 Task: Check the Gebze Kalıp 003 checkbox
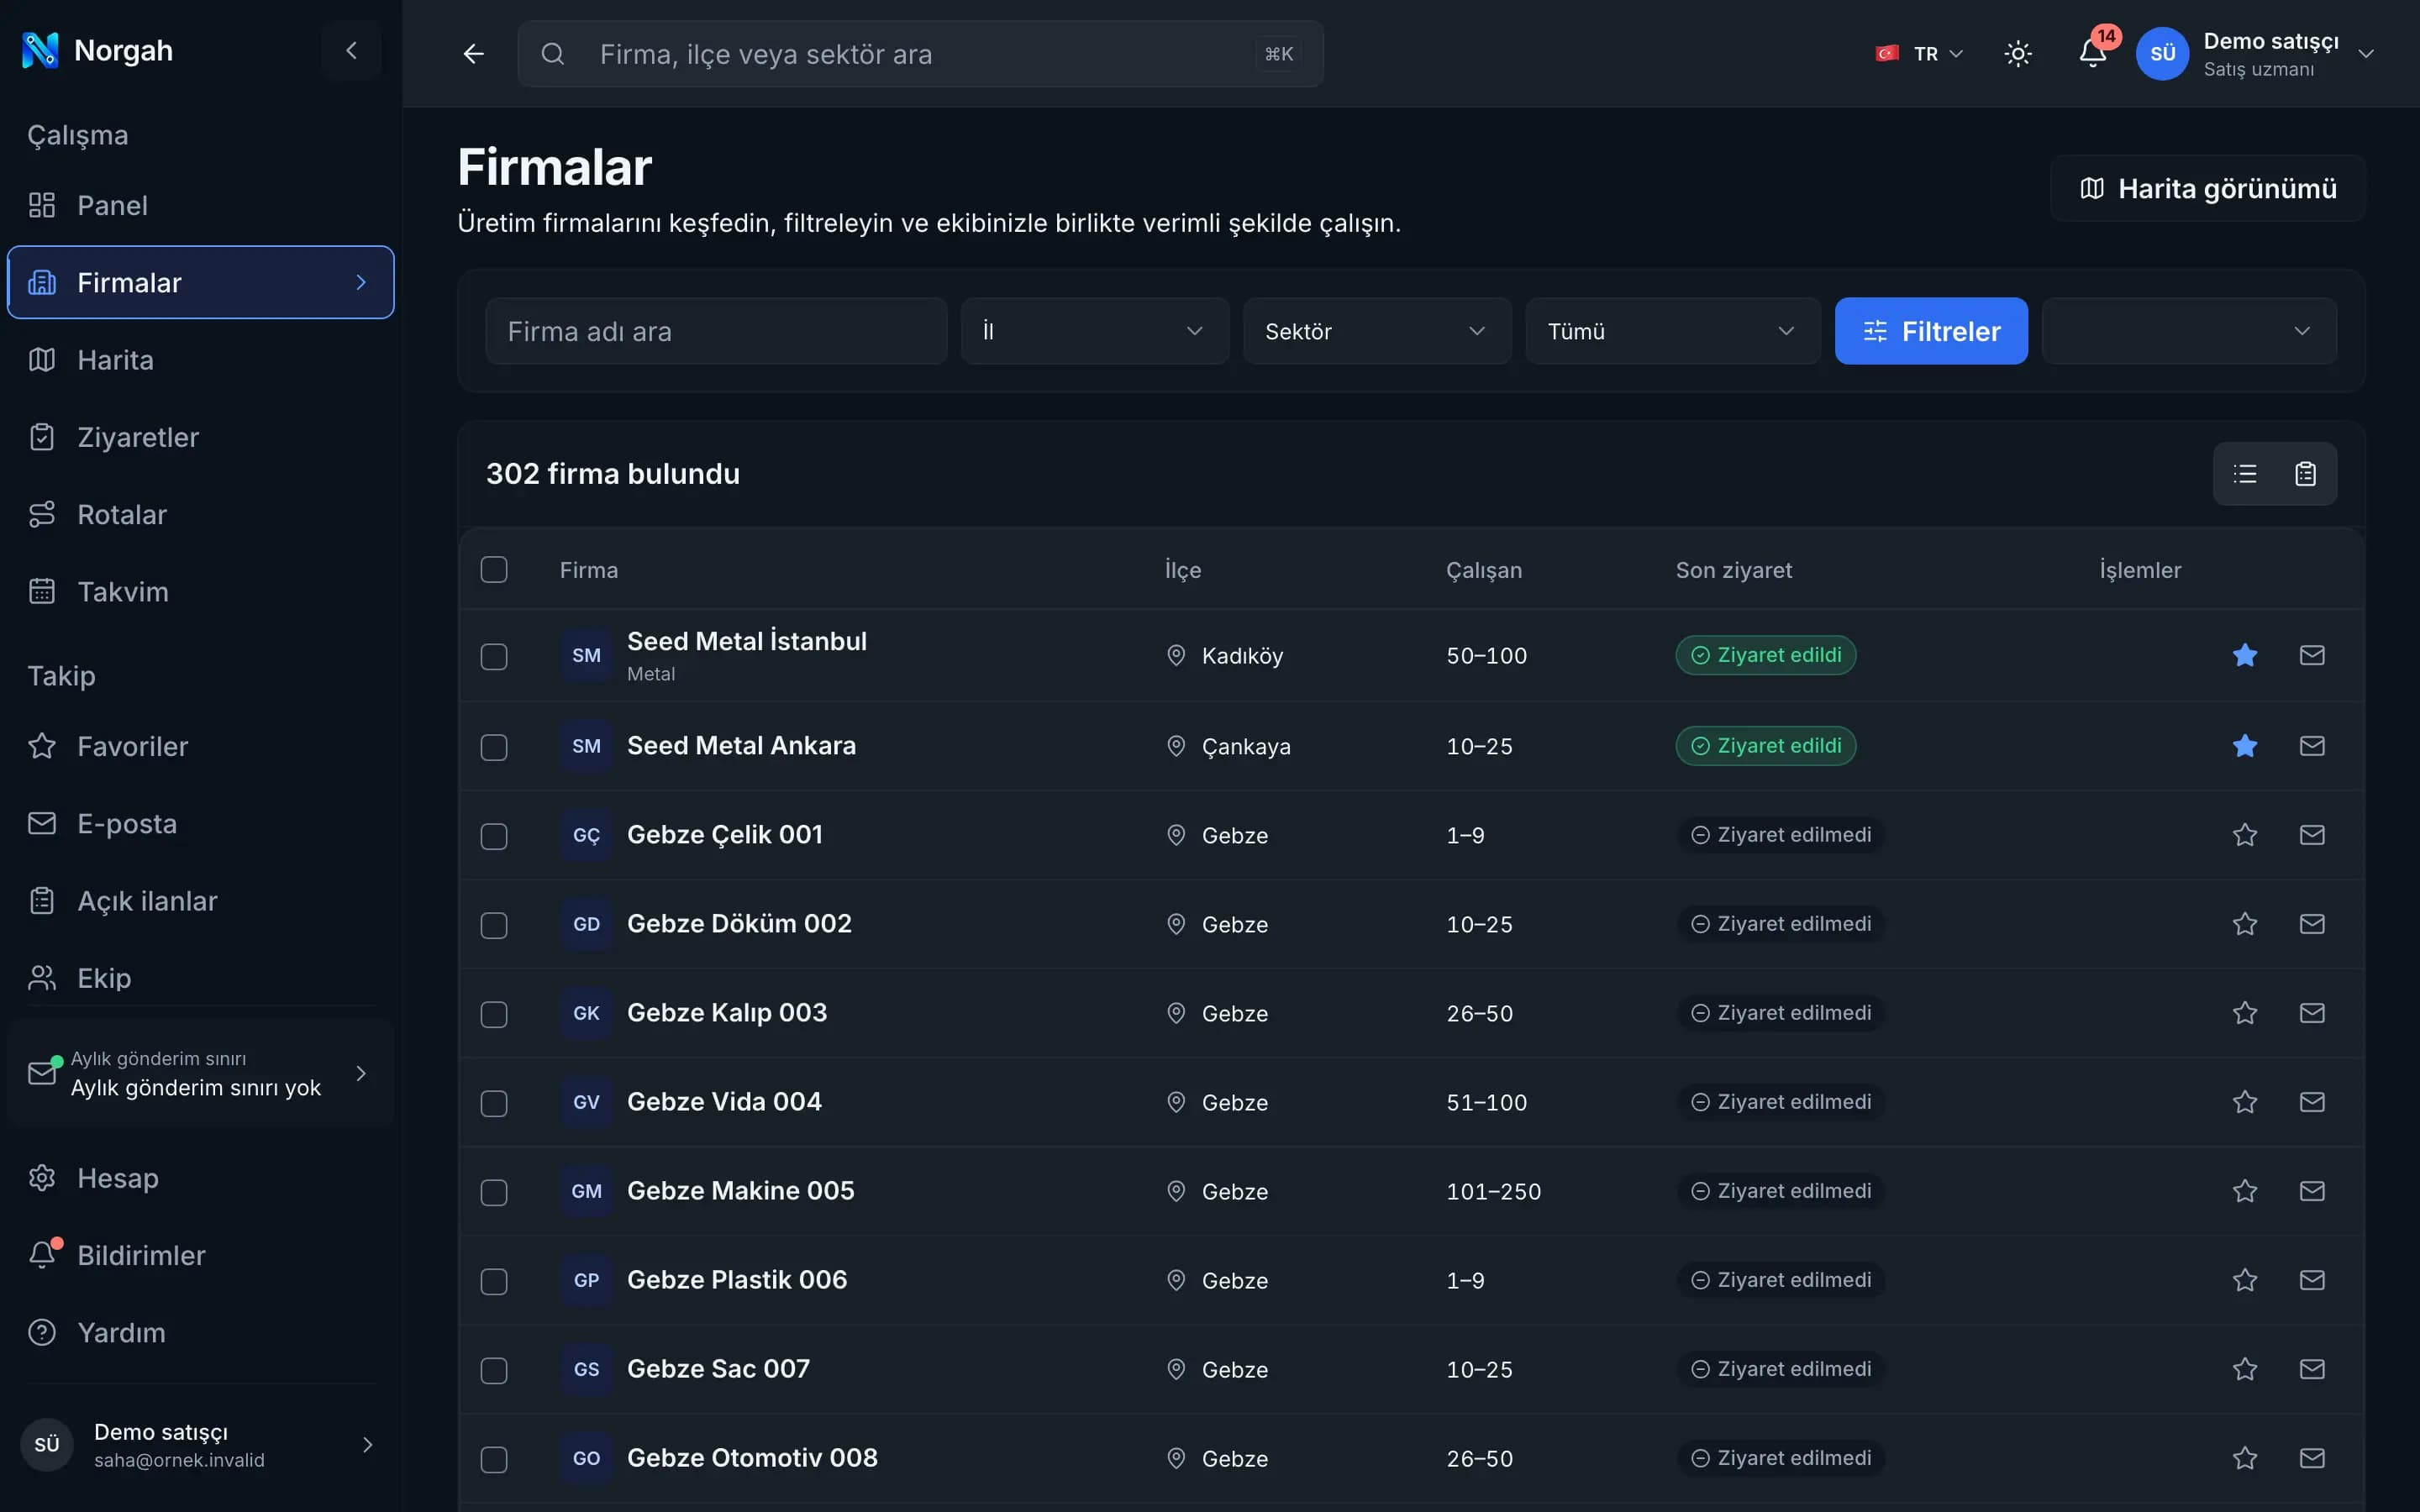(494, 1014)
